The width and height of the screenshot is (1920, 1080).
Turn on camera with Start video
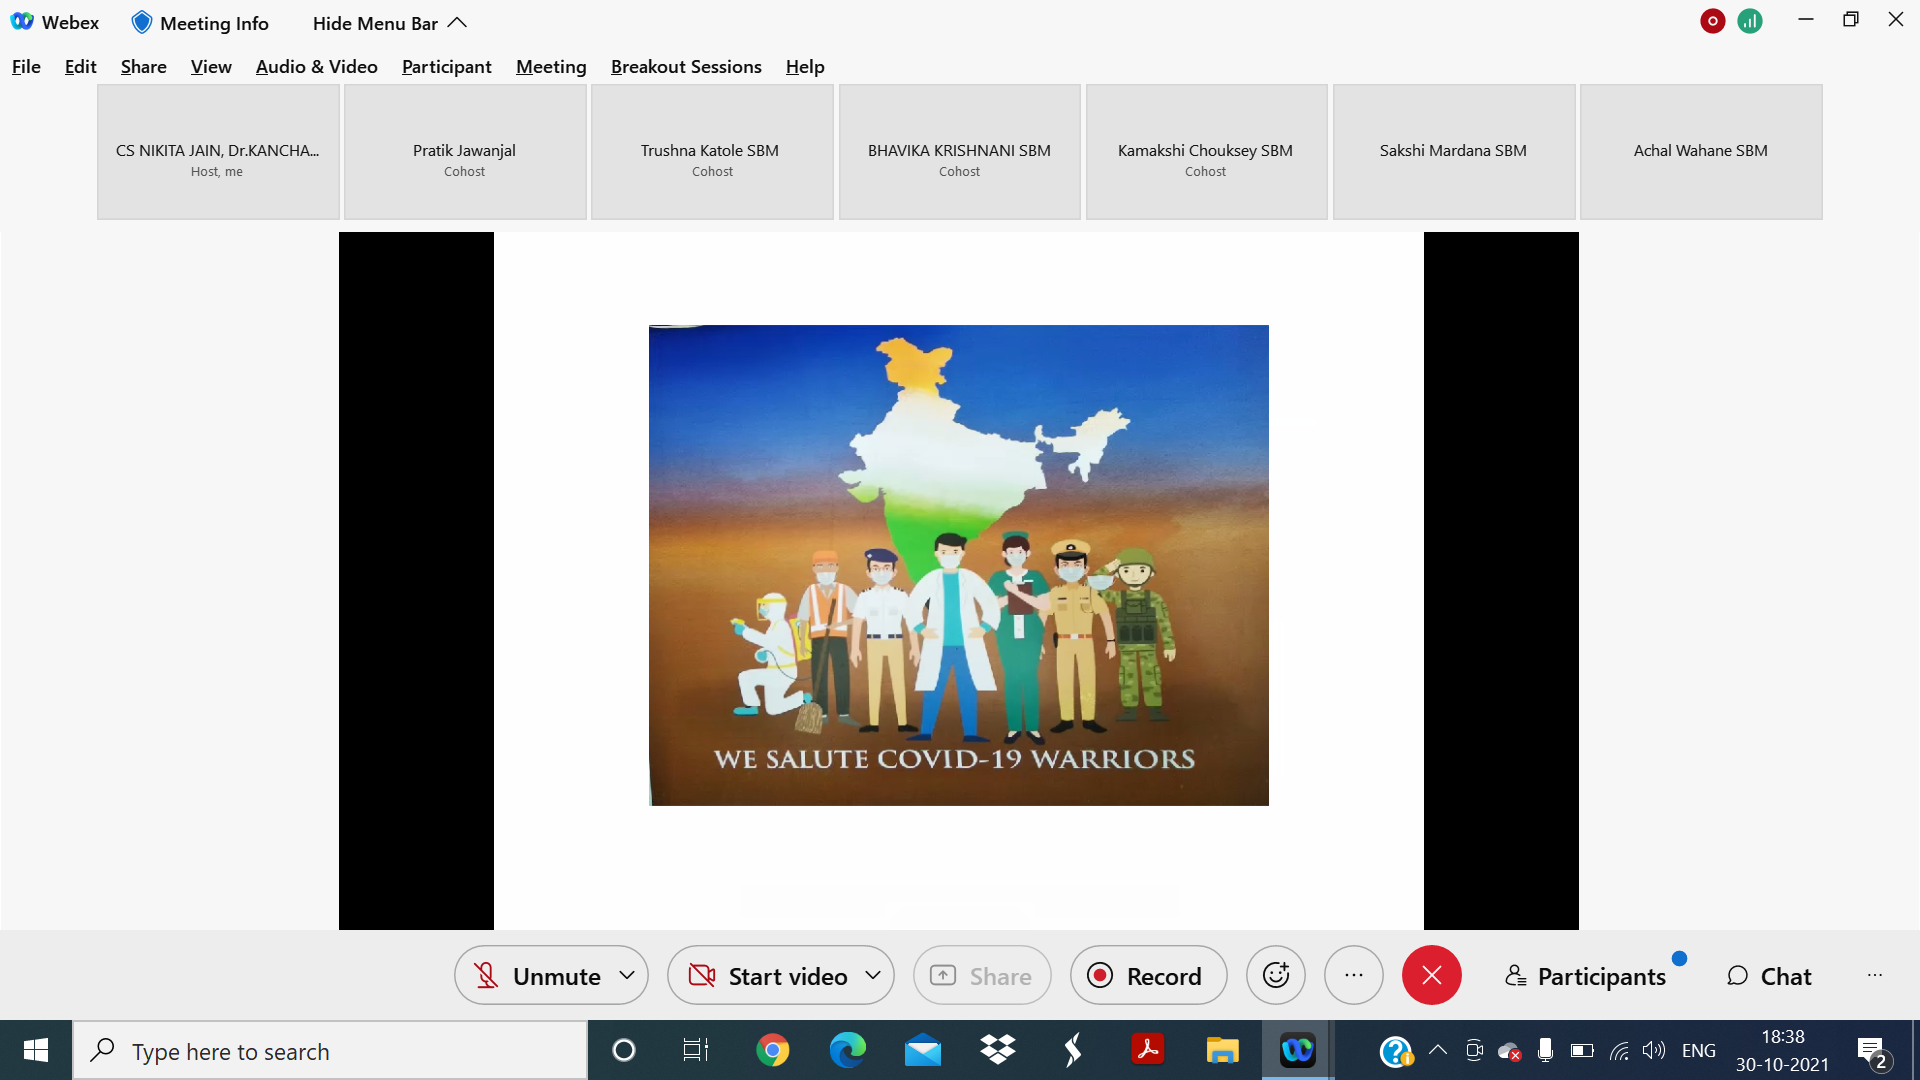coord(767,976)
